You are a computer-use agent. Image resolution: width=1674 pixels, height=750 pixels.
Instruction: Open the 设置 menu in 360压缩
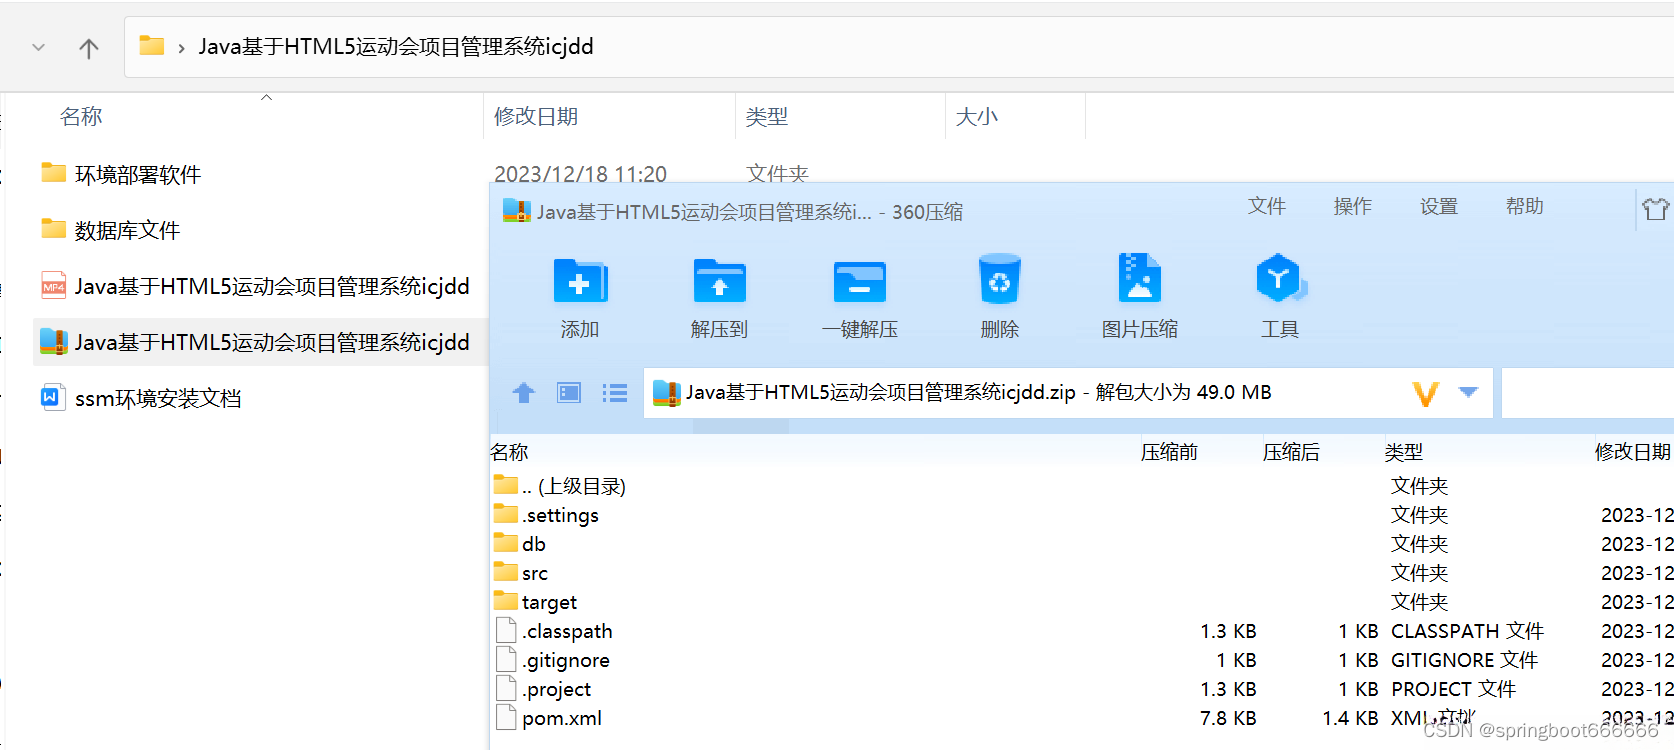coord(1439,206)
